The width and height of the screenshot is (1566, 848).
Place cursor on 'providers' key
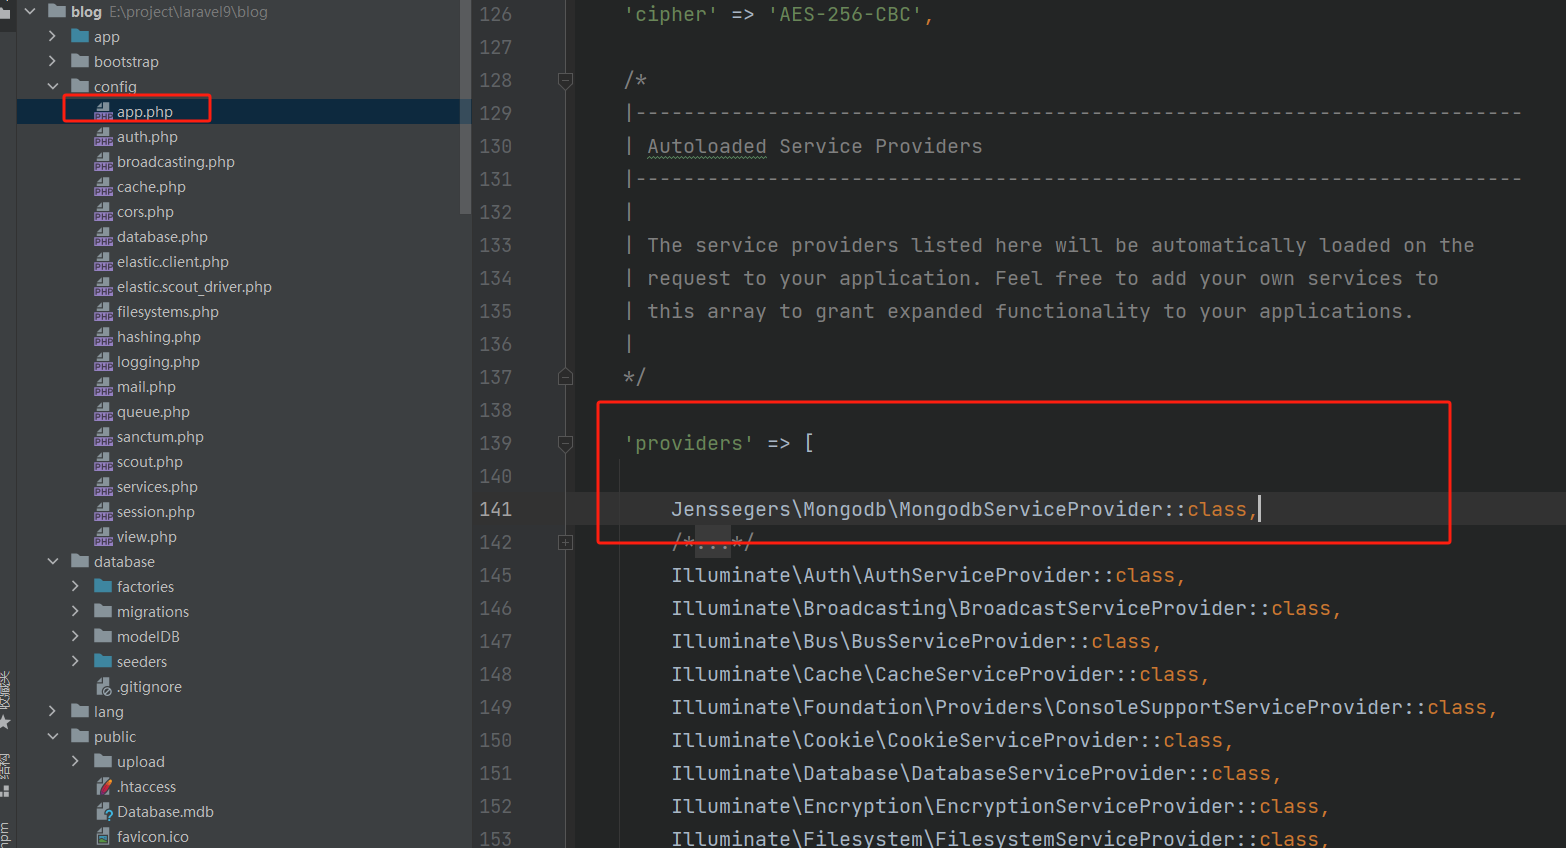click(689, 443)
